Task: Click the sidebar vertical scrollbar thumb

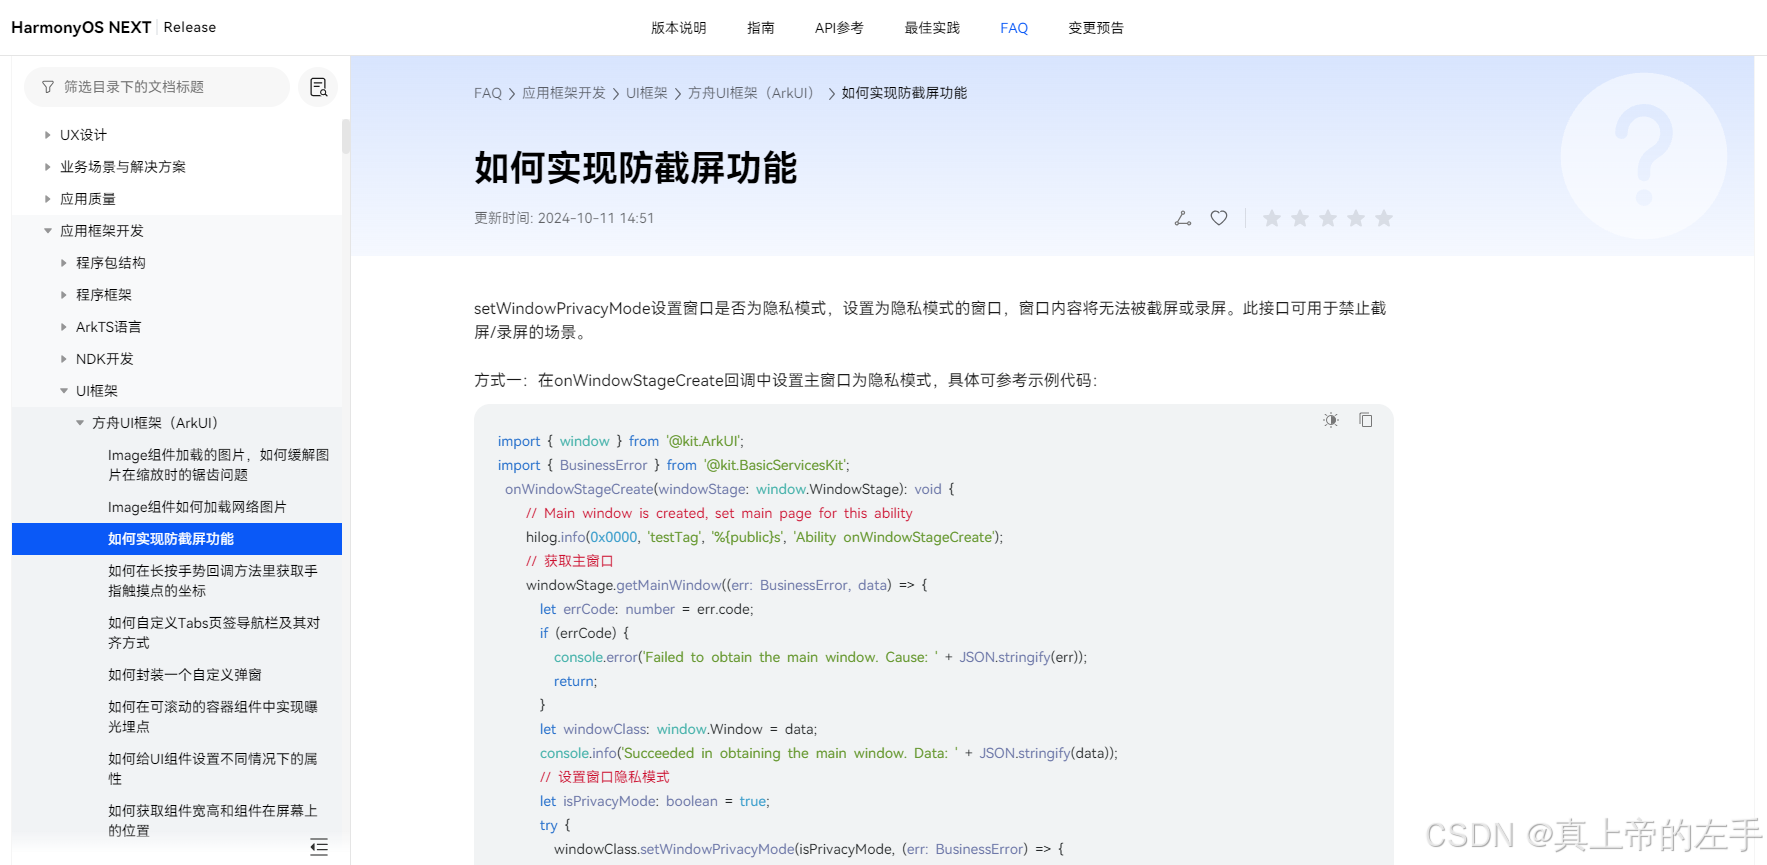Action: [346, 137]
